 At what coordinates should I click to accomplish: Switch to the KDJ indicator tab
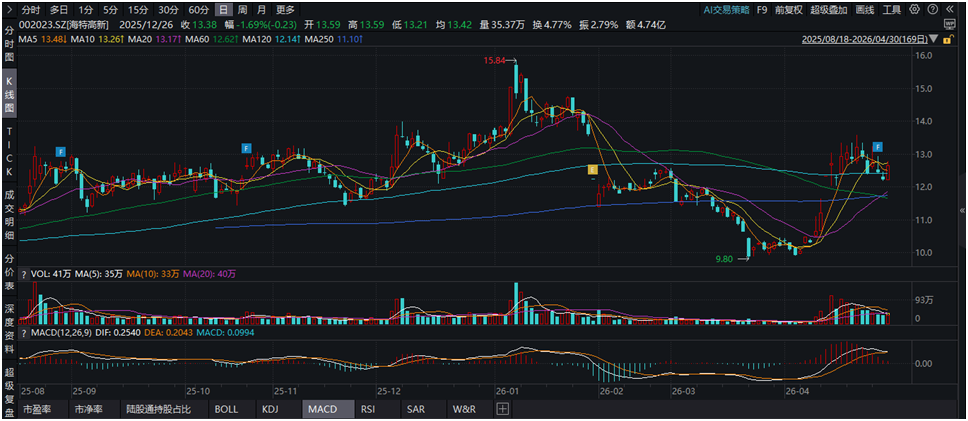270,409
